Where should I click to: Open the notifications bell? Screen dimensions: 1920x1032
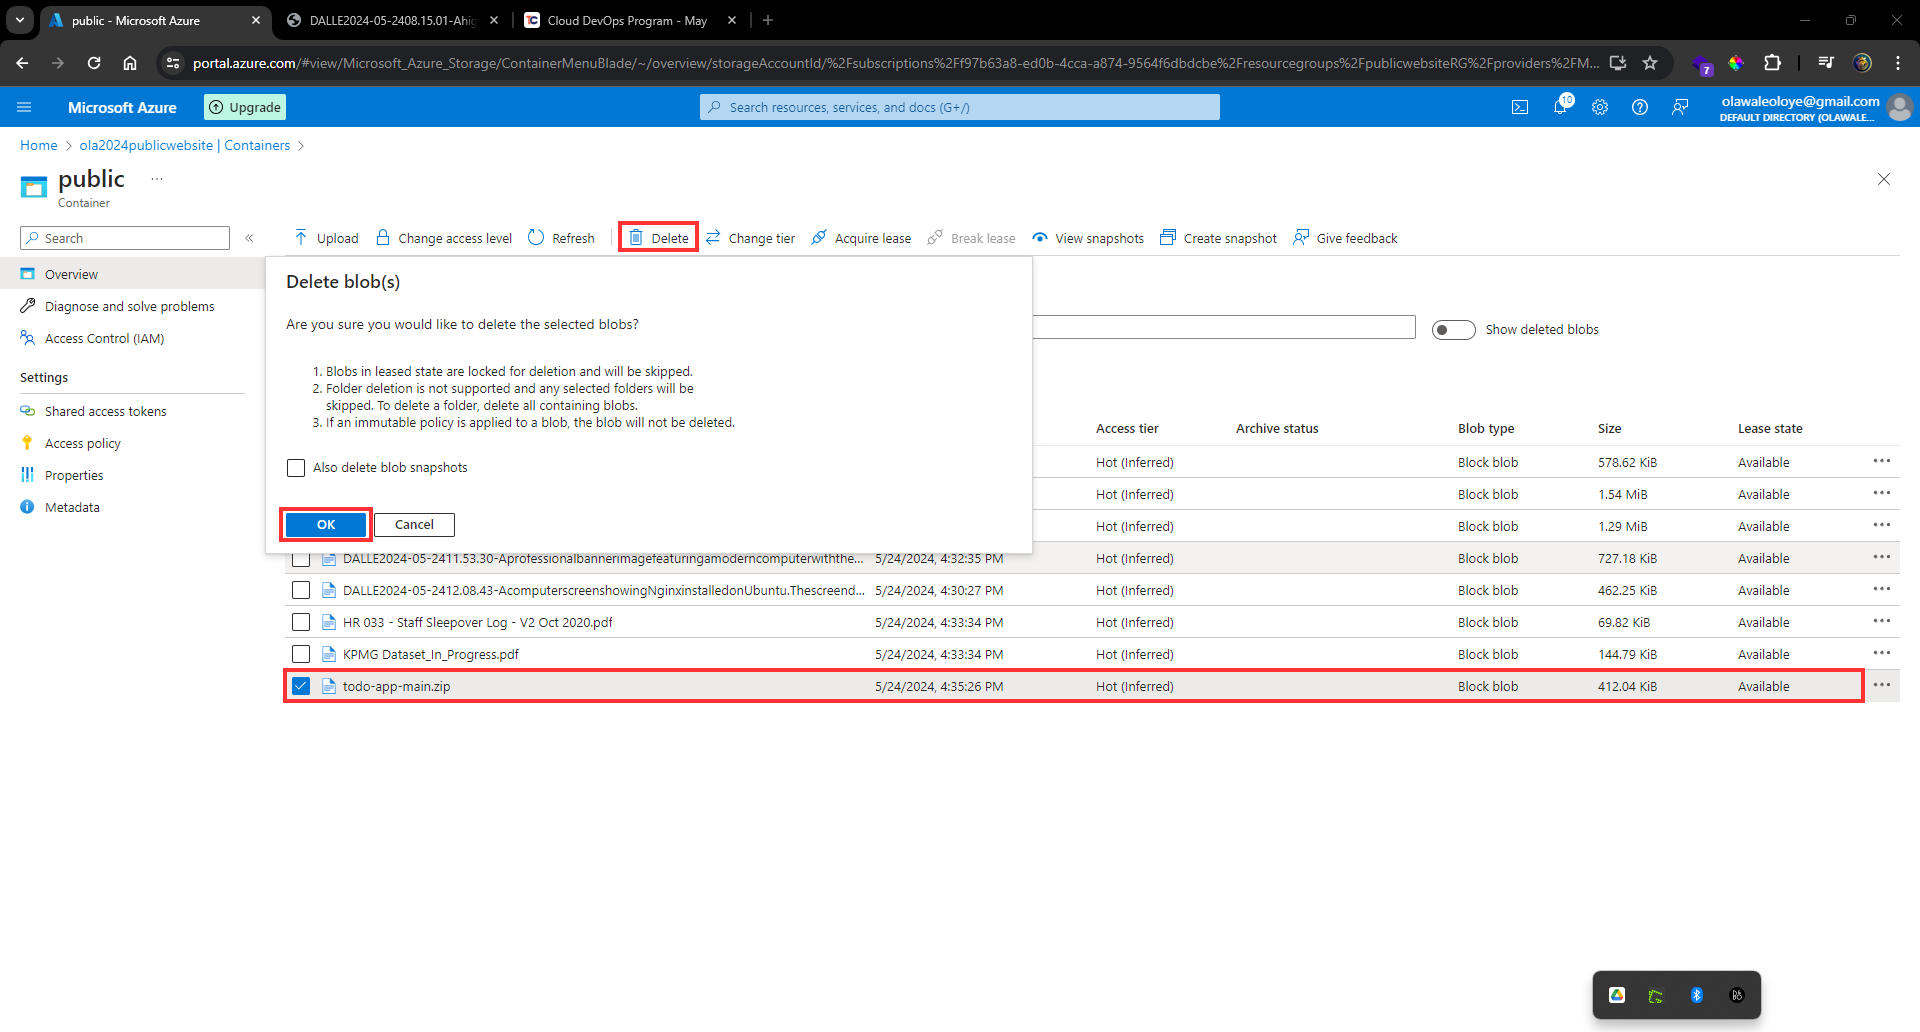click(1560, 107)
